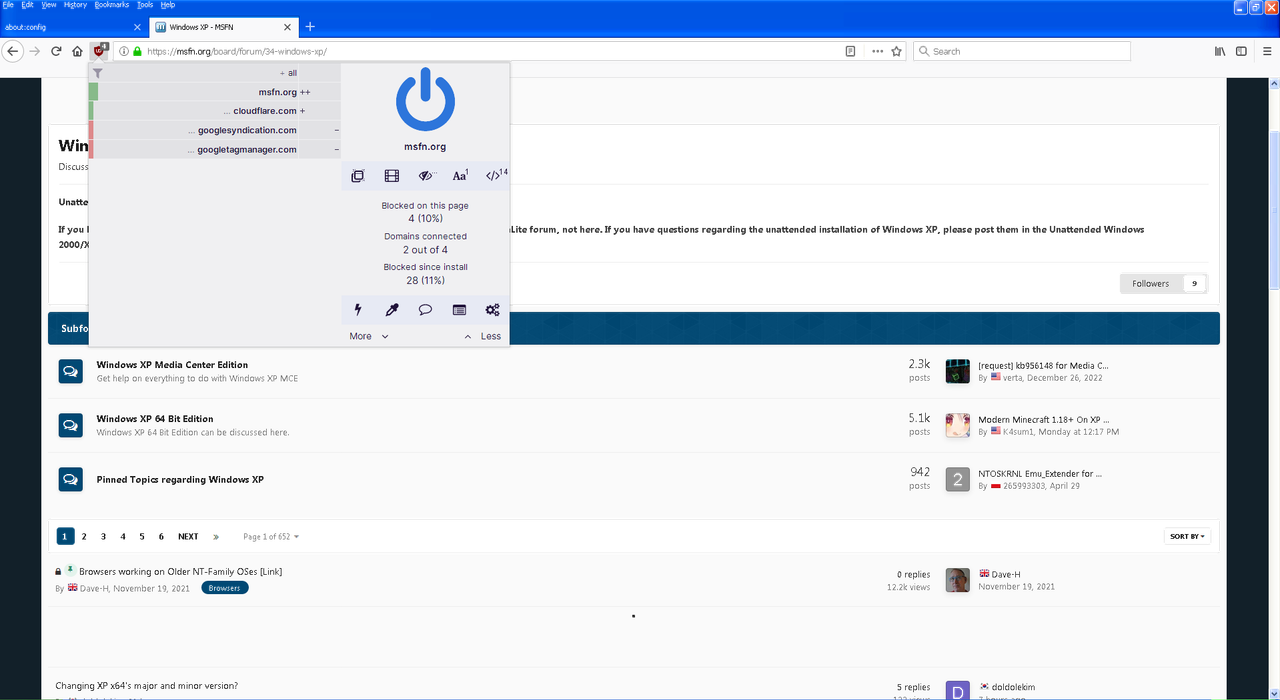Click the Browsers tag
Image resolution: width=1280 pixels, height=700 pixels.
225,588
